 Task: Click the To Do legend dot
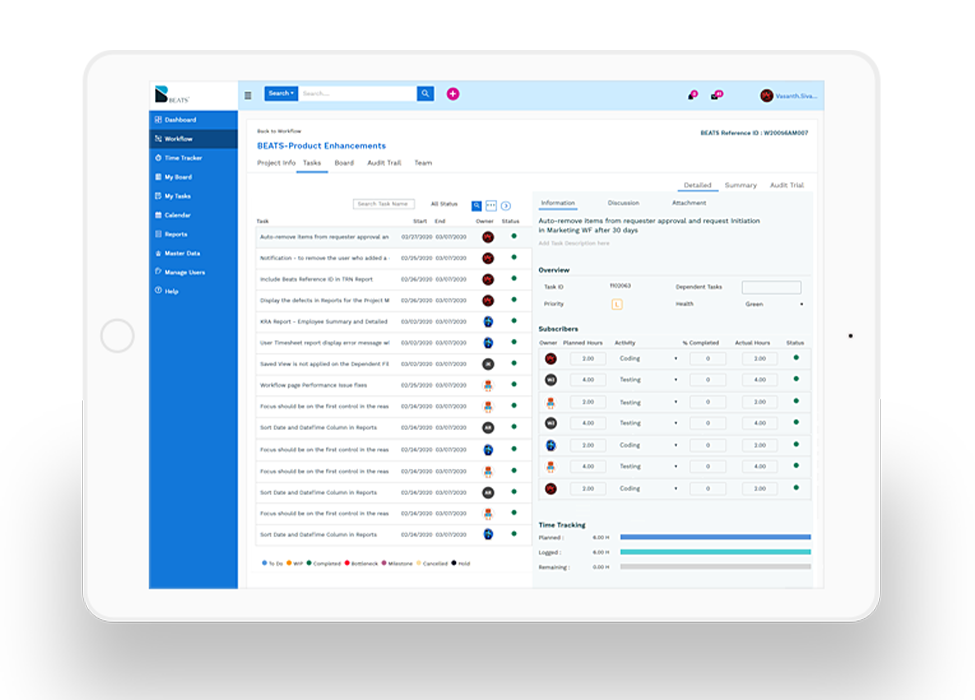click(x=264, y=563)
